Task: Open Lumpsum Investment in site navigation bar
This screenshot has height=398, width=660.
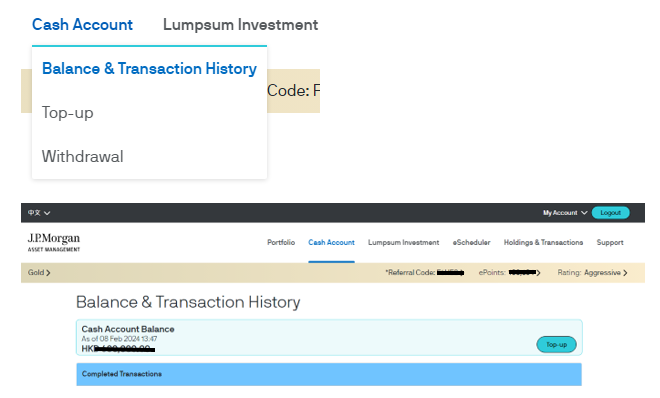Action: click(403, 242)
